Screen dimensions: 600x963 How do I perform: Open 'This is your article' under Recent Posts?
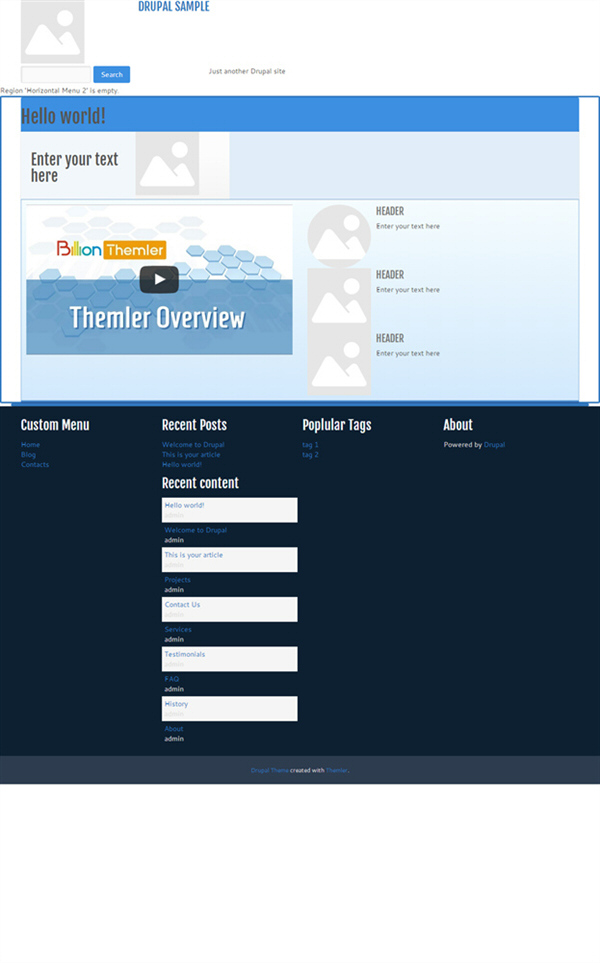click(191, 455)
